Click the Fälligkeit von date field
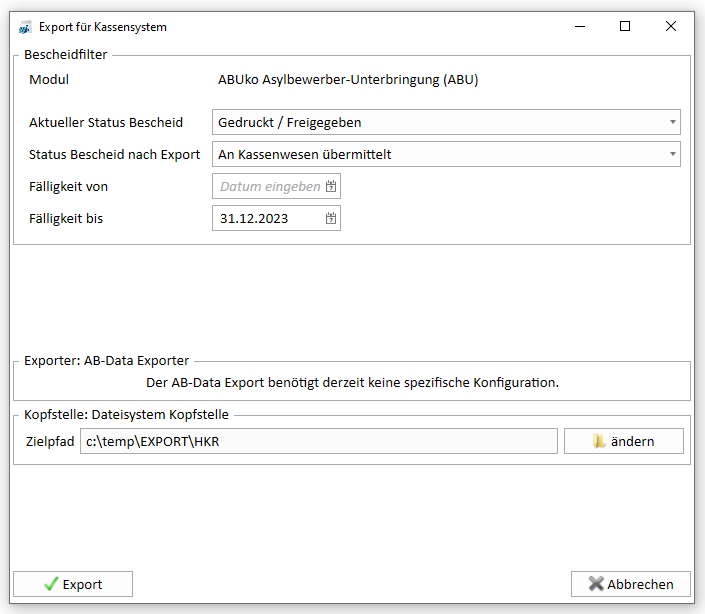705x614 pixels. (277, 186)
